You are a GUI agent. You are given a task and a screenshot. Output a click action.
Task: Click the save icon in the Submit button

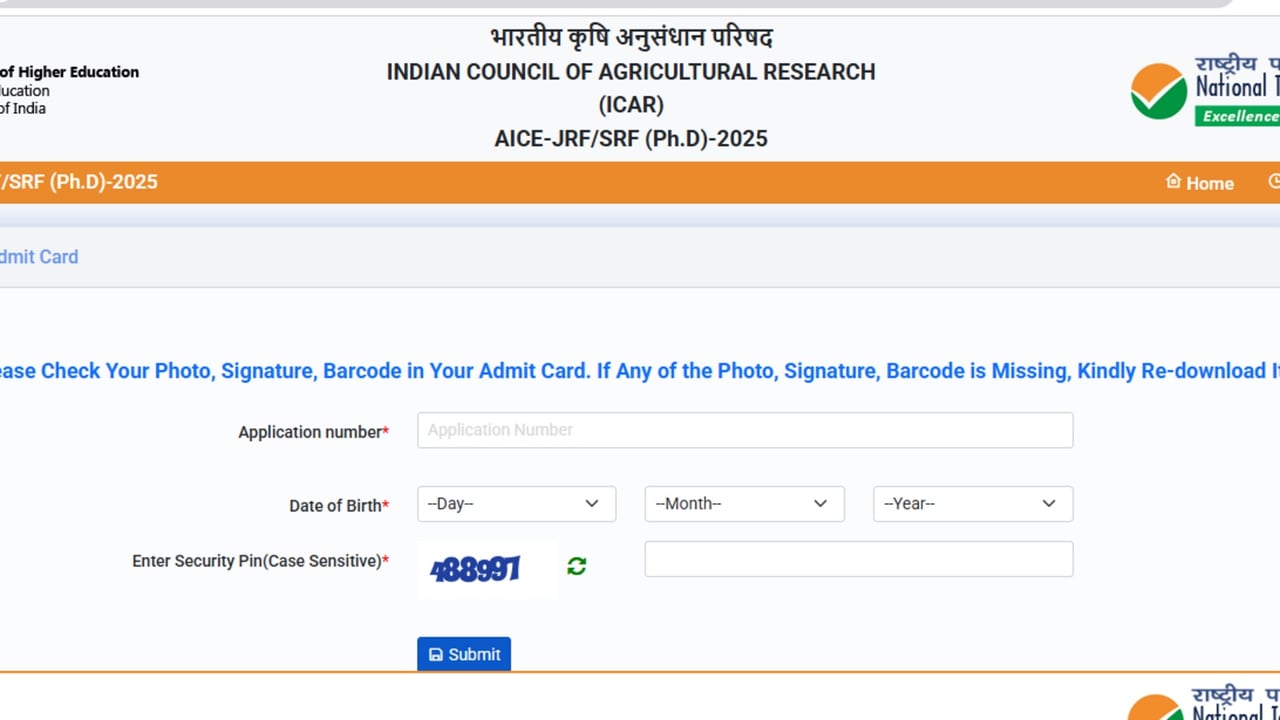click(436, 655)
